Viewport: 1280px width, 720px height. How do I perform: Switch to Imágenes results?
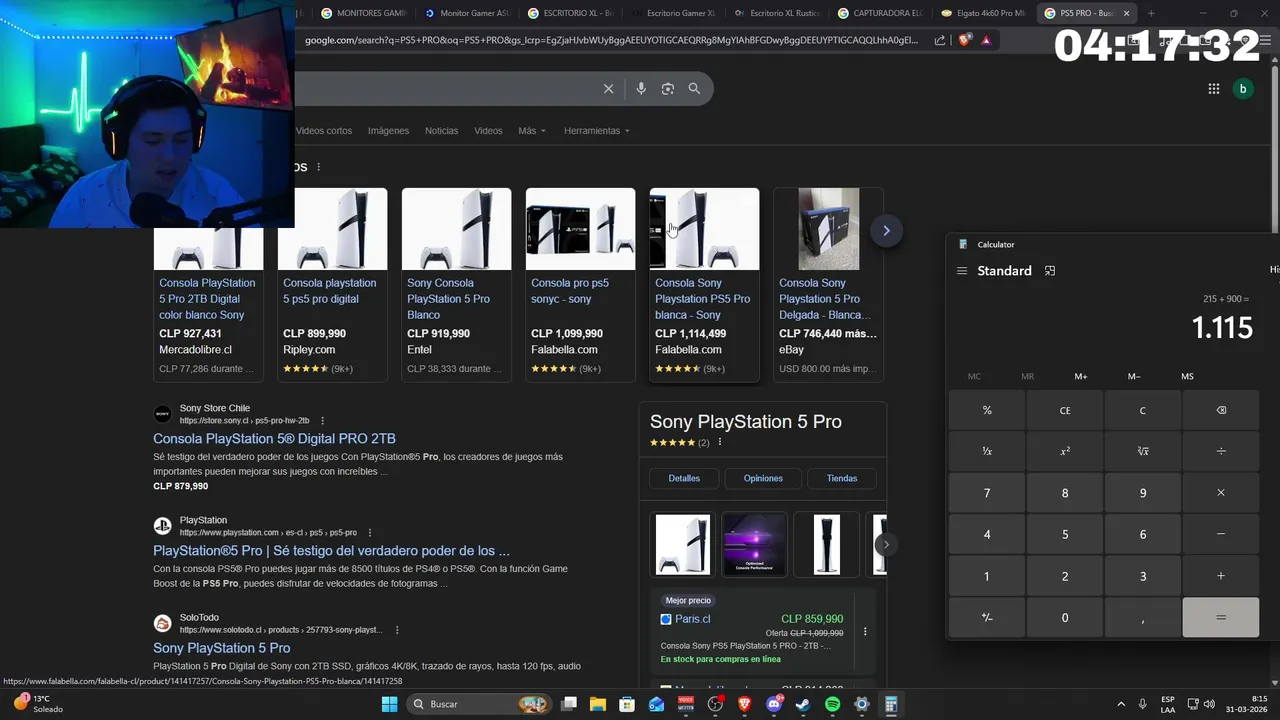(x=388, y=131)
